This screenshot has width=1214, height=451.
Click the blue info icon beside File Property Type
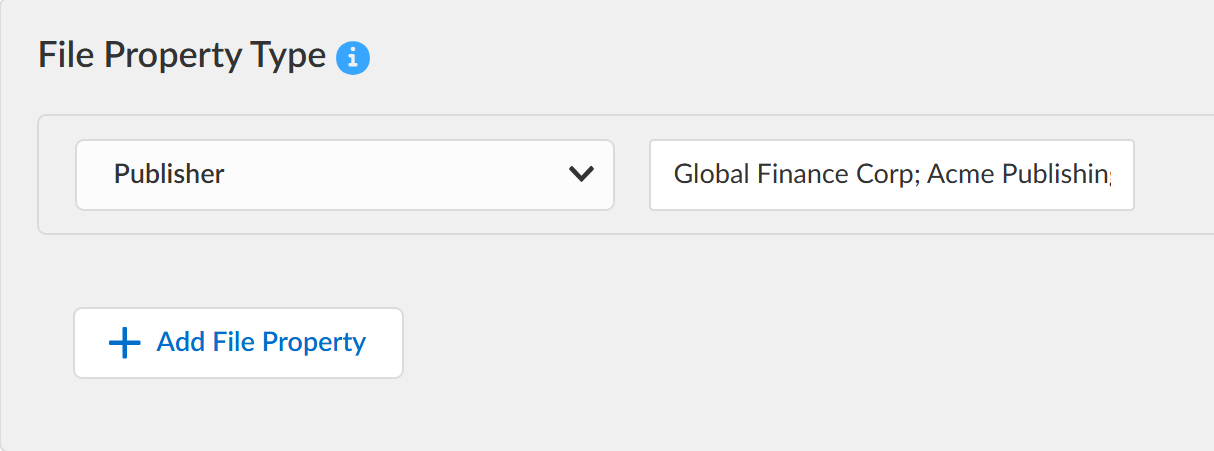tap(353, 58)
